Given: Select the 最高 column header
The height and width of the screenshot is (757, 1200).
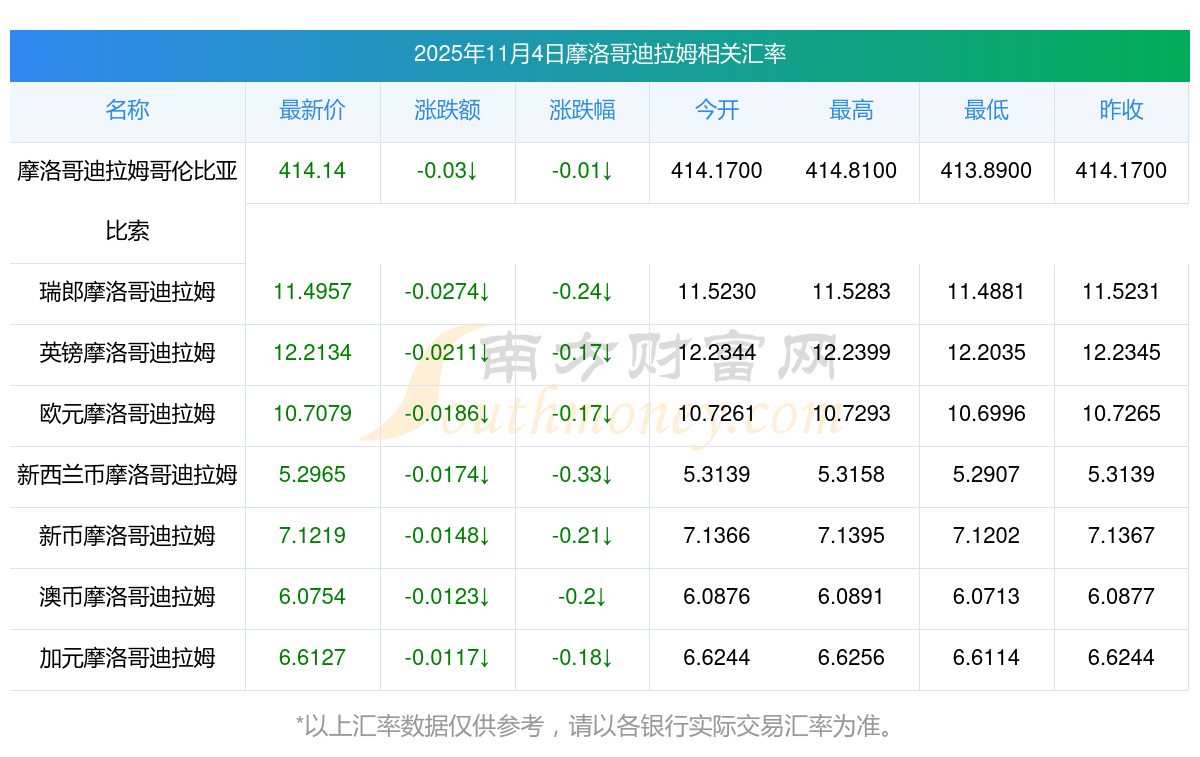Looking at the screenshot, I should click(x=851, y=111).
